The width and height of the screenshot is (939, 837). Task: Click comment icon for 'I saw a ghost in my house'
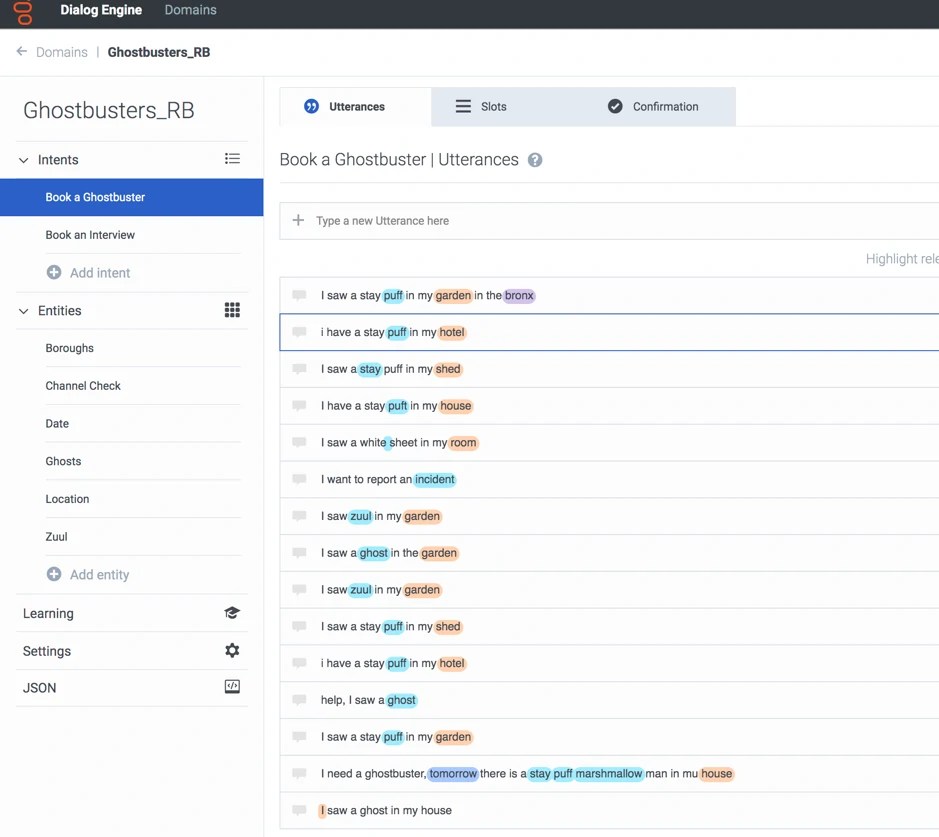coord(299,810)
